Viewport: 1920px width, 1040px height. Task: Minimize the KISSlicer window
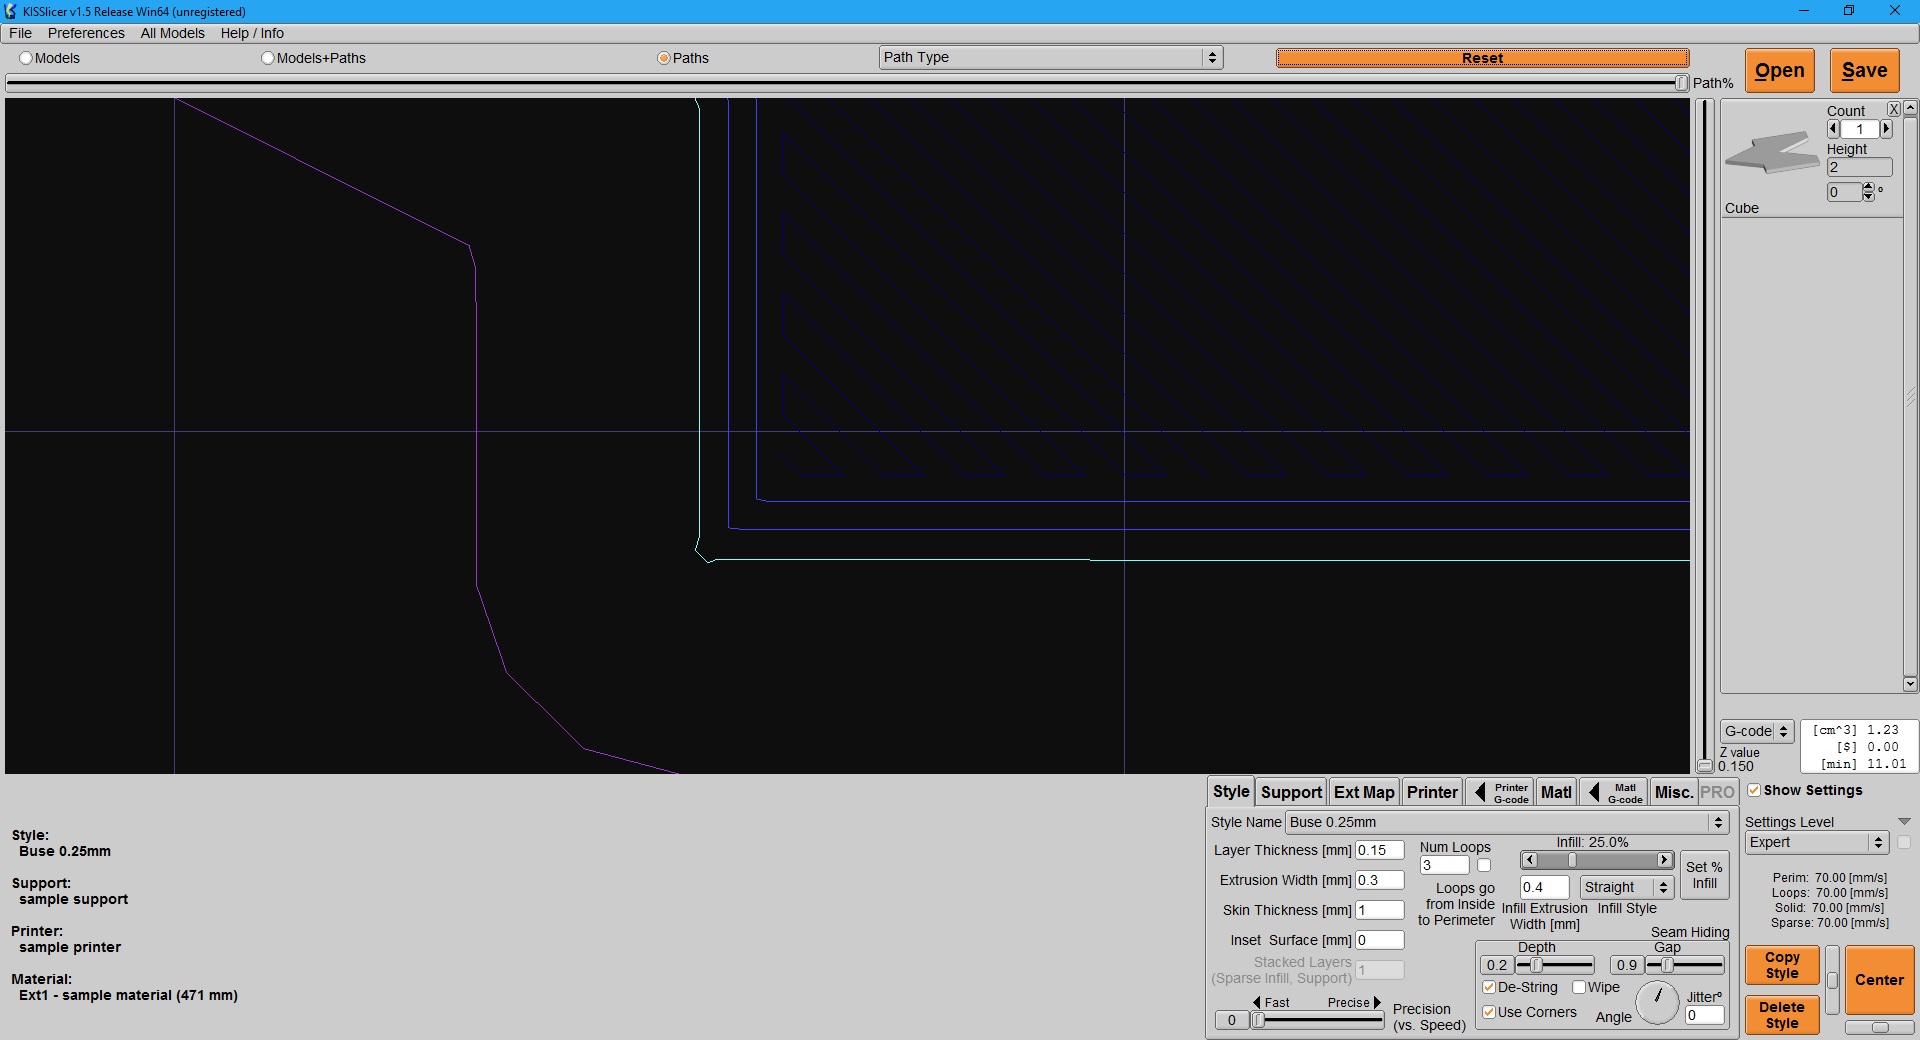(x=1804, y=11)
